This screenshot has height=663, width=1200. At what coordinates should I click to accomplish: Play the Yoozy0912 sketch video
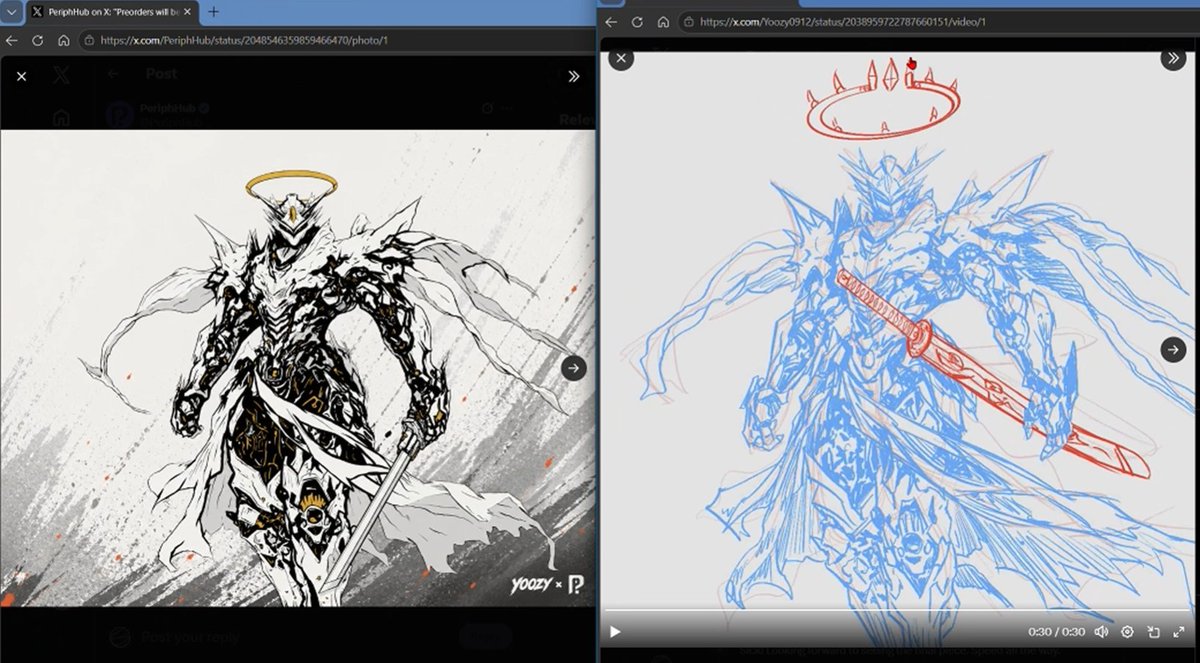point(615,632)
